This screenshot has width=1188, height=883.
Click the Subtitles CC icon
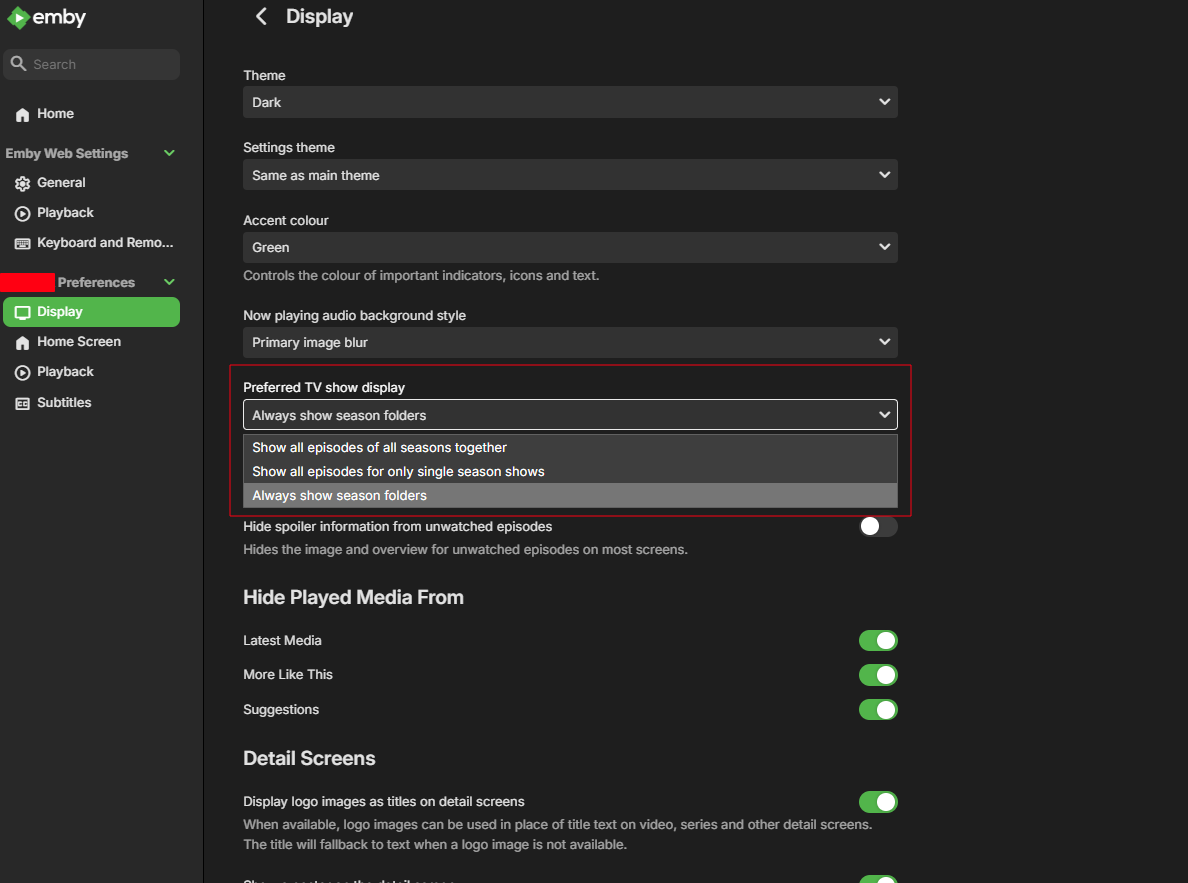pos(22,403)
